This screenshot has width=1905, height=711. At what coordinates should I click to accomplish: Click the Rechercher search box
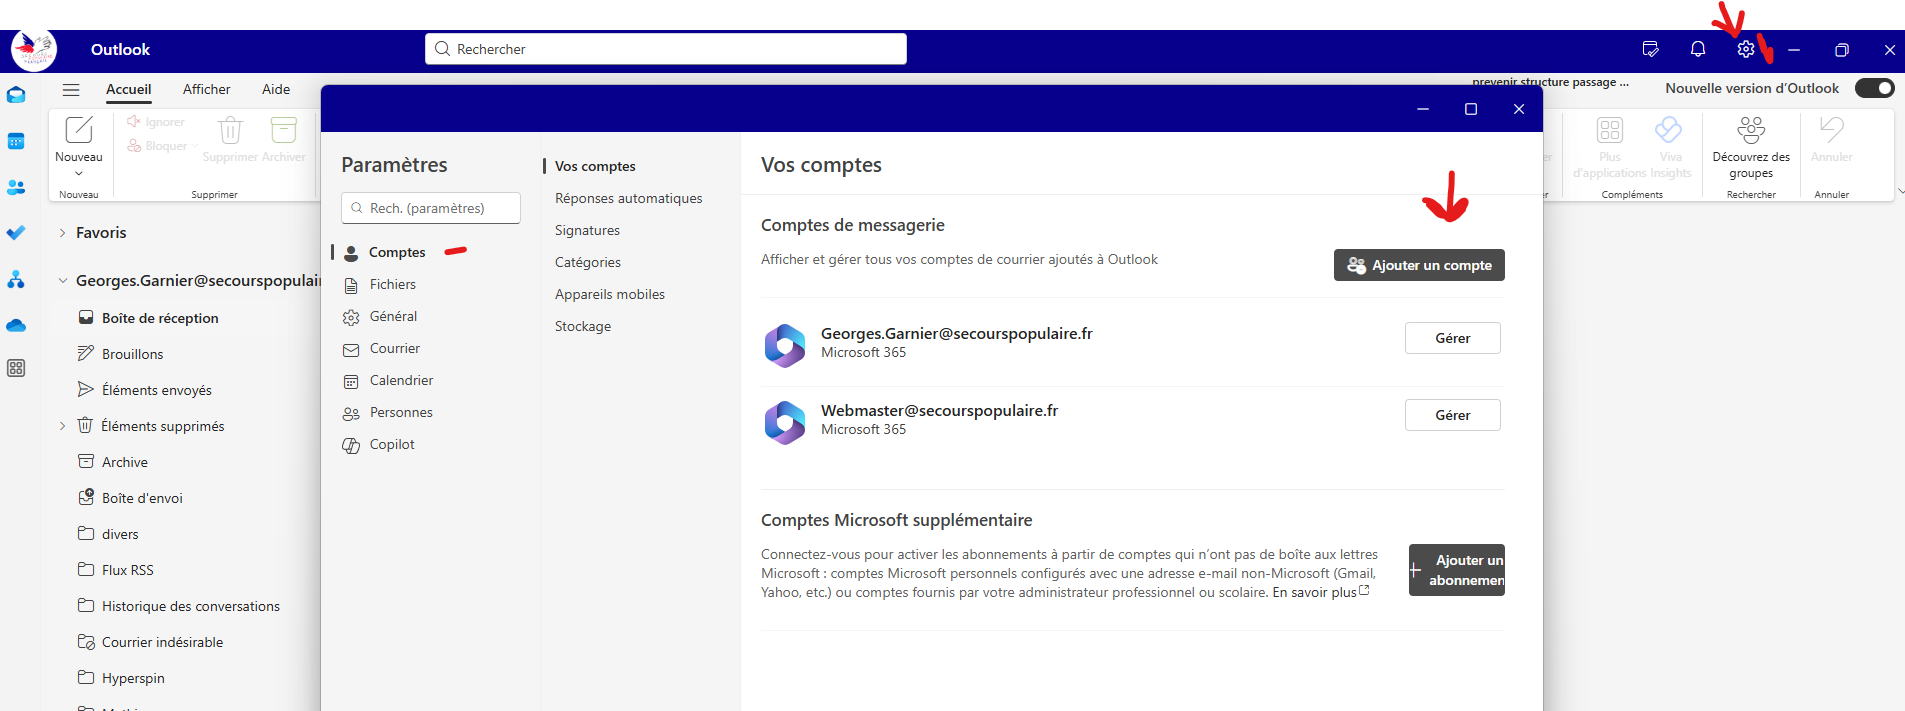click(x=666, y=49)
